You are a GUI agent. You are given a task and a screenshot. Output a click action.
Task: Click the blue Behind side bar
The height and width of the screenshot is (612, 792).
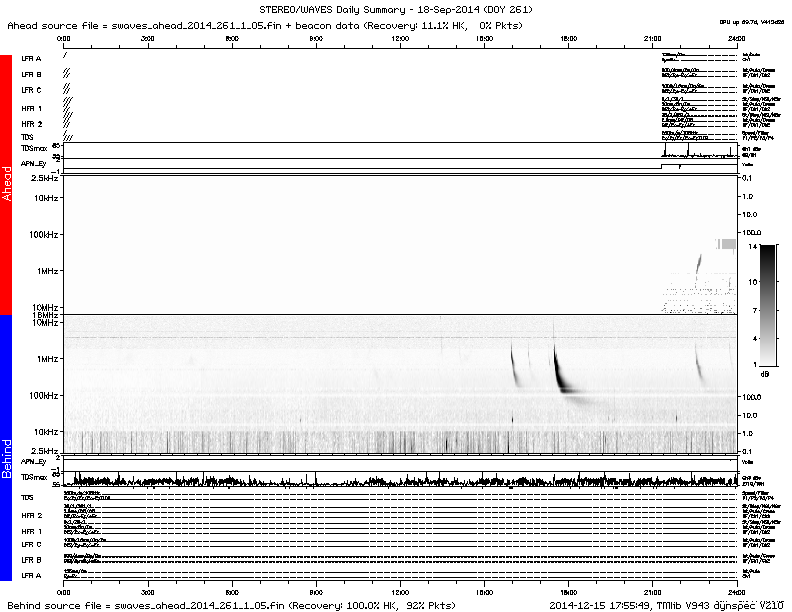pyautogui.click(x=6, y=447)
